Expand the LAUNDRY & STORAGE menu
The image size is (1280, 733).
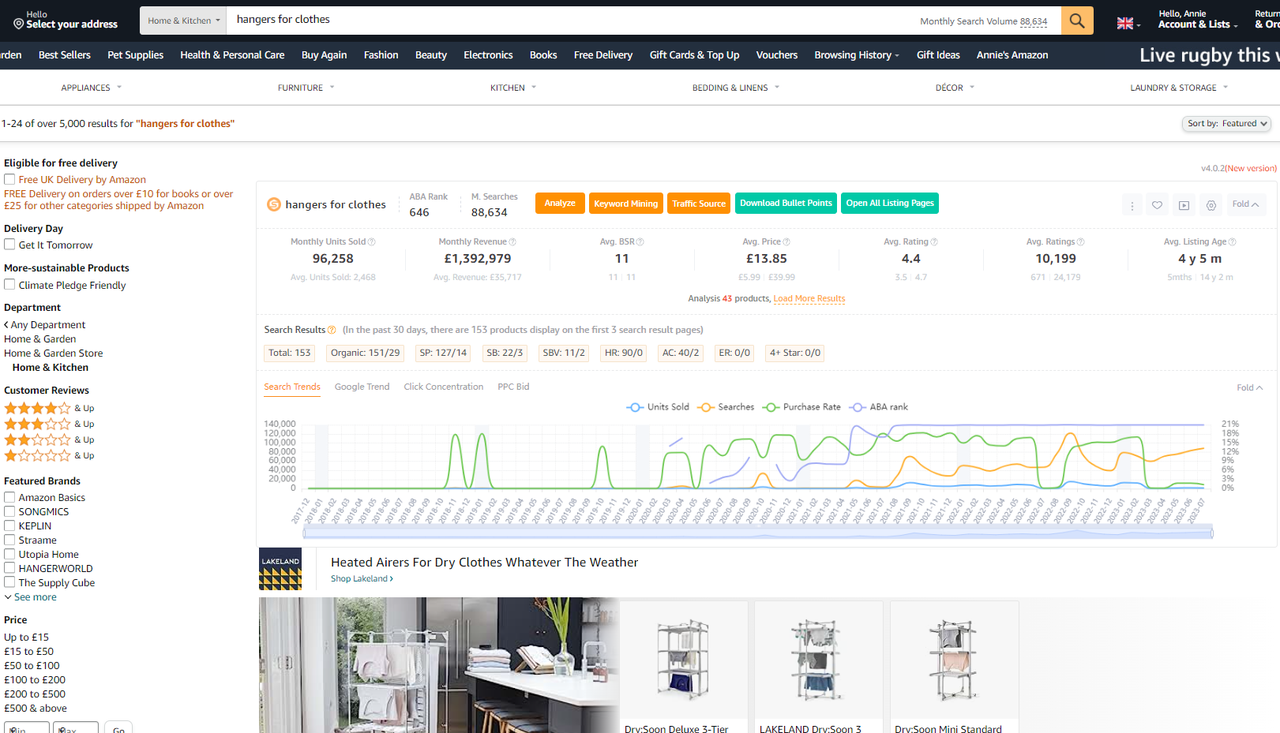coord(1179,88)
